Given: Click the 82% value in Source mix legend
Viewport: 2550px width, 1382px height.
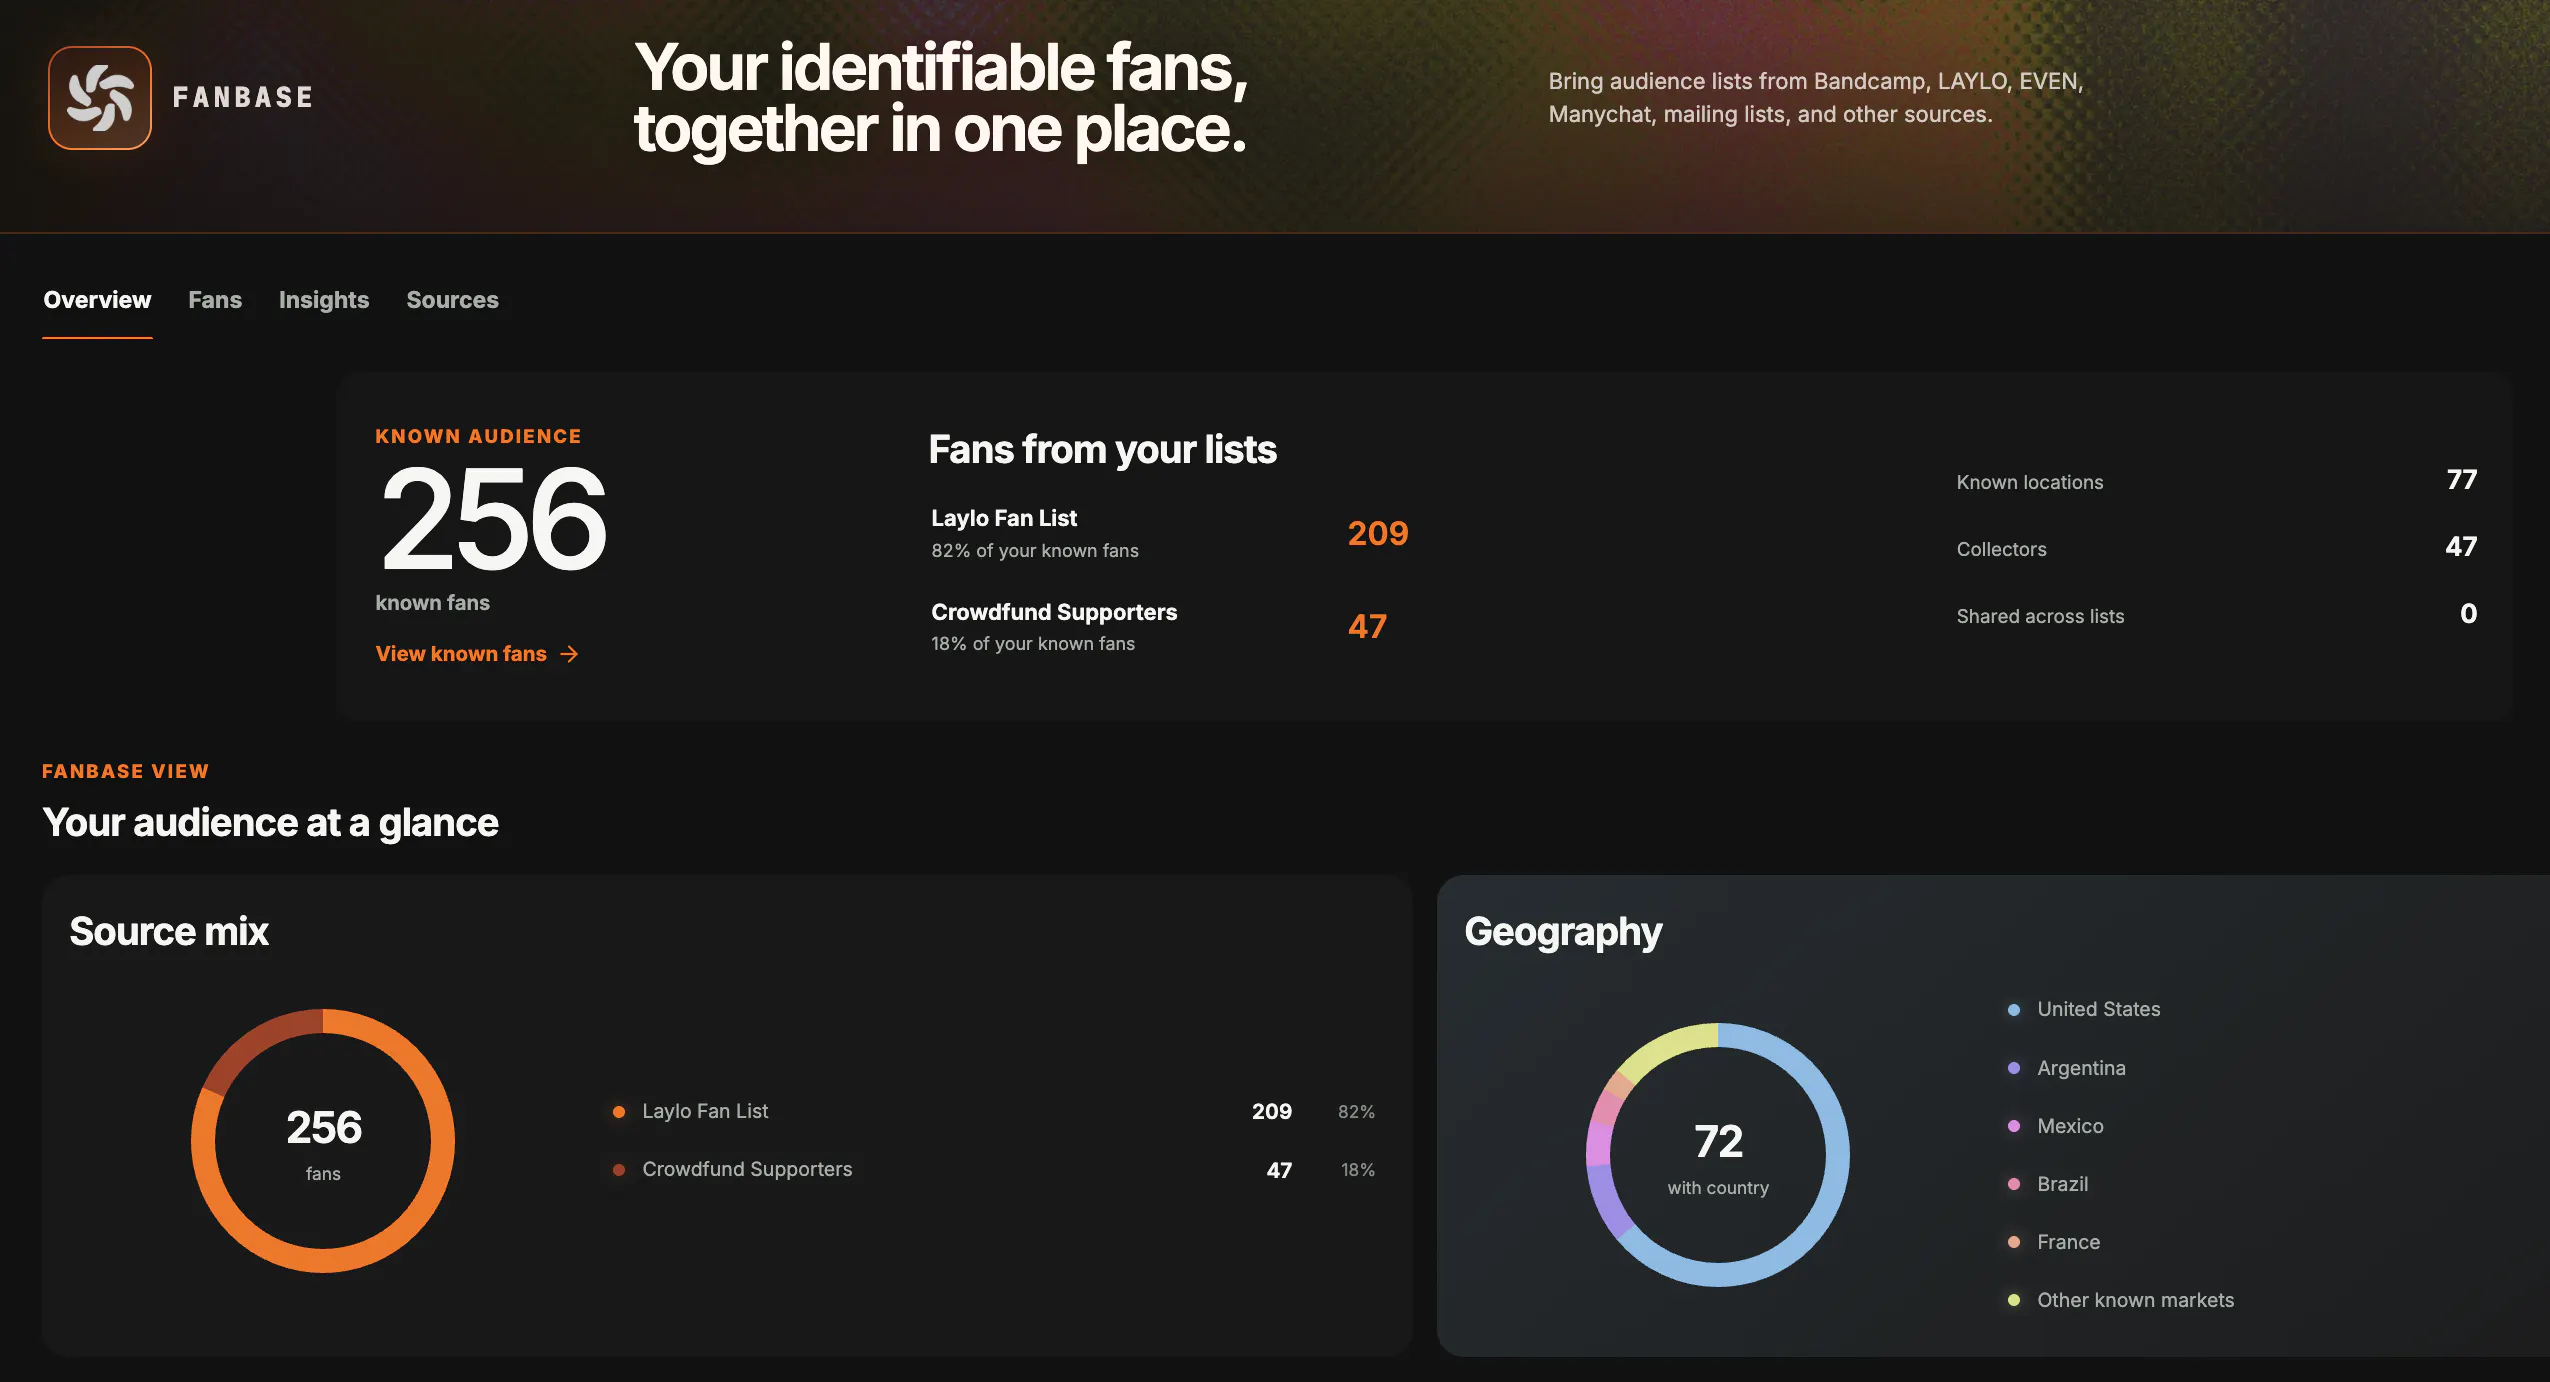Looking at the screenshot, I should coord(1356,1112).
